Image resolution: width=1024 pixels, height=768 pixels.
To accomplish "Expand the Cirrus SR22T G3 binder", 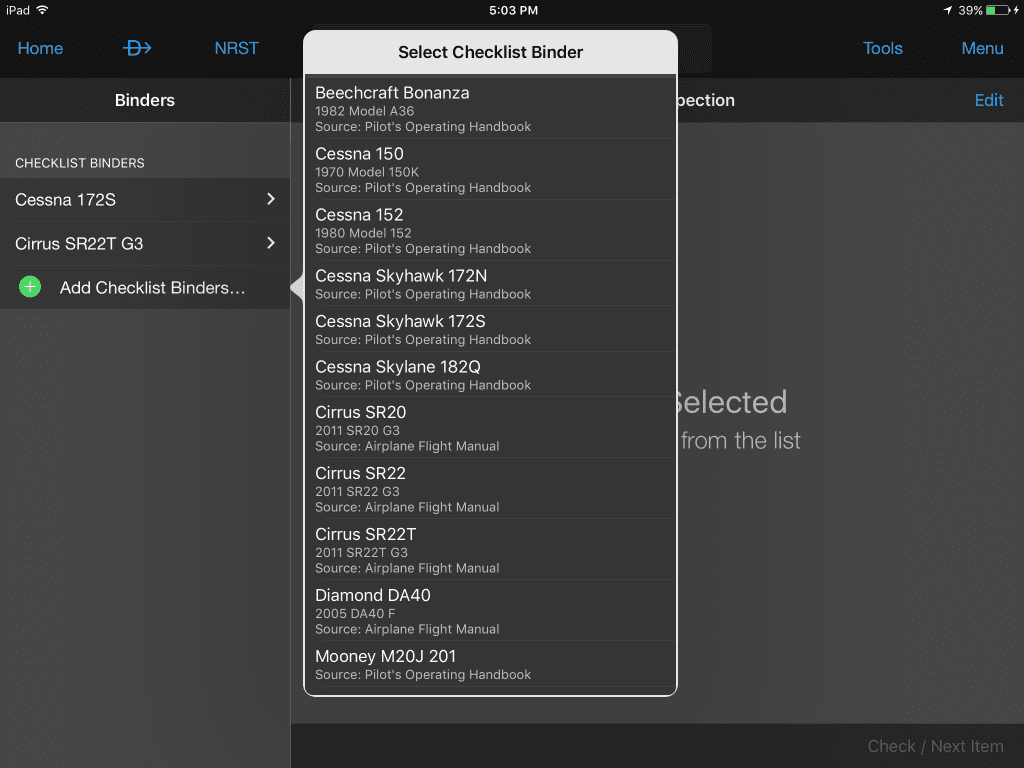I will coord(145,243).
